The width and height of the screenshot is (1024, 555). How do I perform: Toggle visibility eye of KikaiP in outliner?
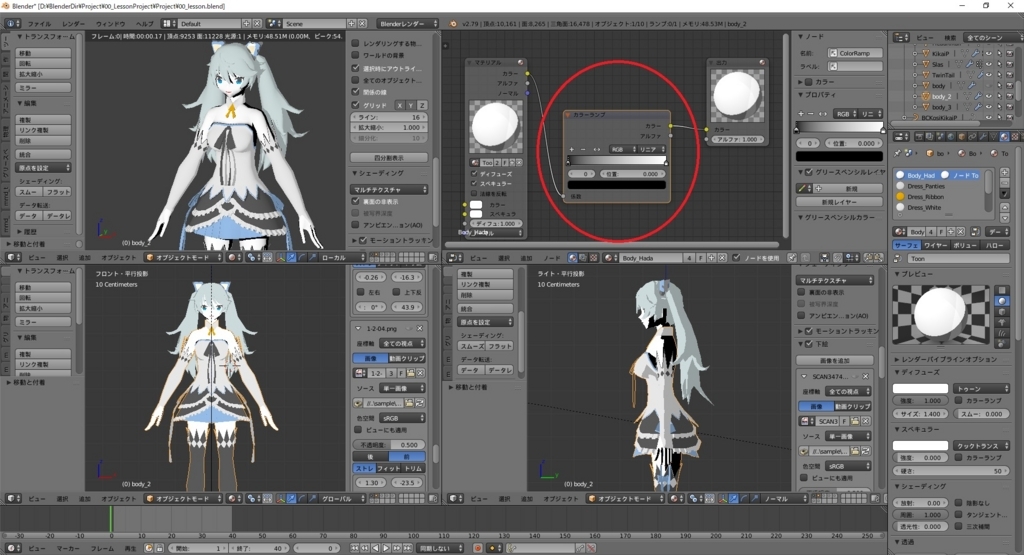click(x=989, y=54)
